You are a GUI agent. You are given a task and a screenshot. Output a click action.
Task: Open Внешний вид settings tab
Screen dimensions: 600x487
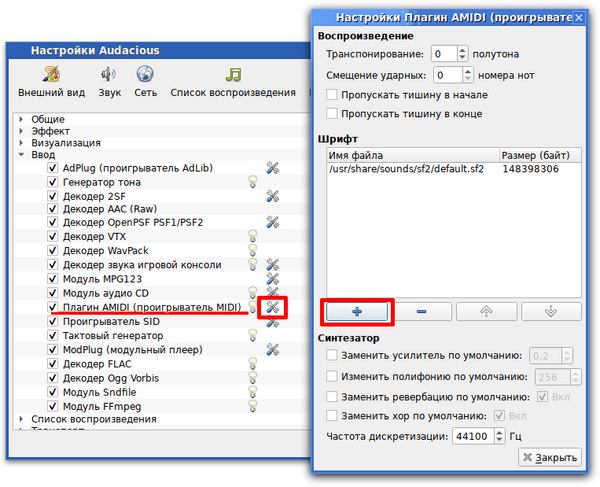tap(52, 81)
